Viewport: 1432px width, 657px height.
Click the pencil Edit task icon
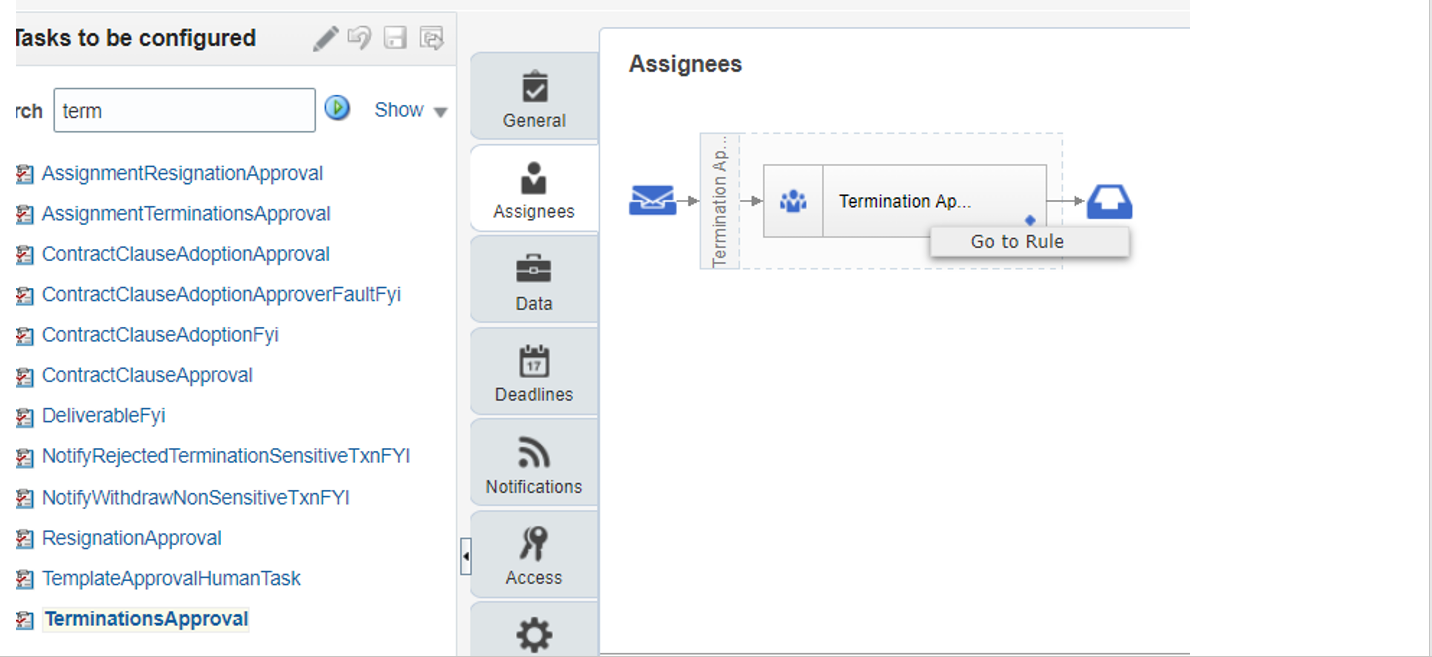(x=325, y=37)
